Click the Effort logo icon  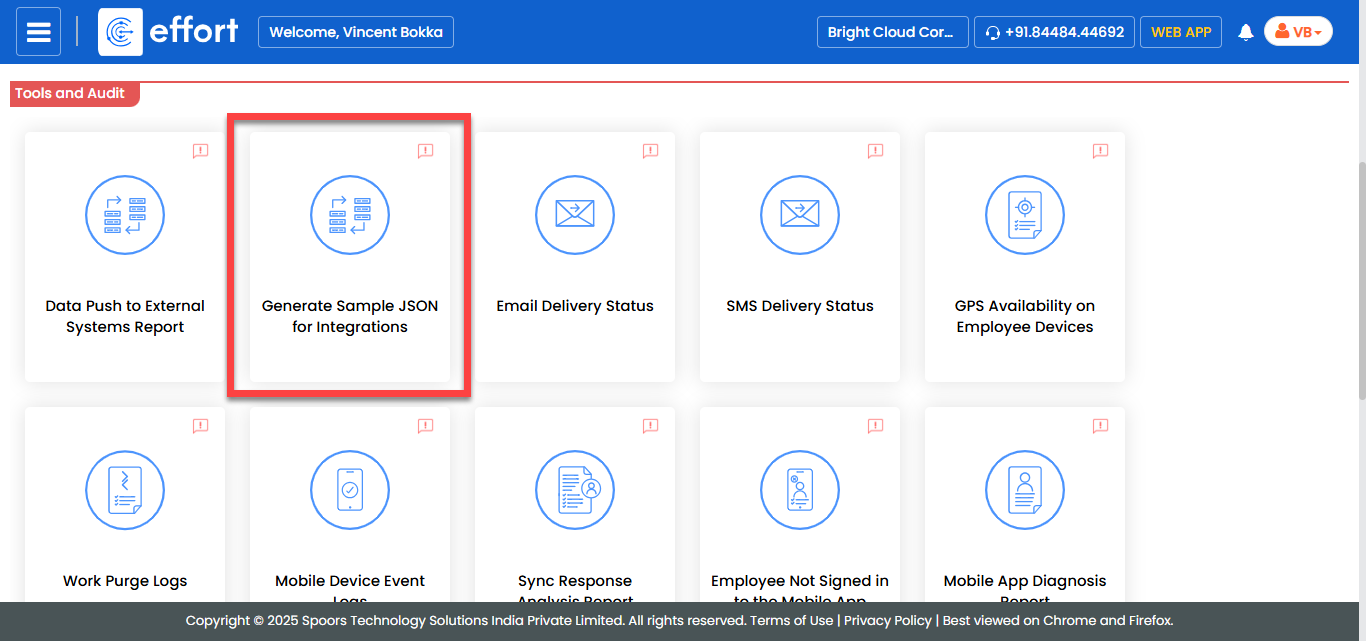[x=120, y=32]
